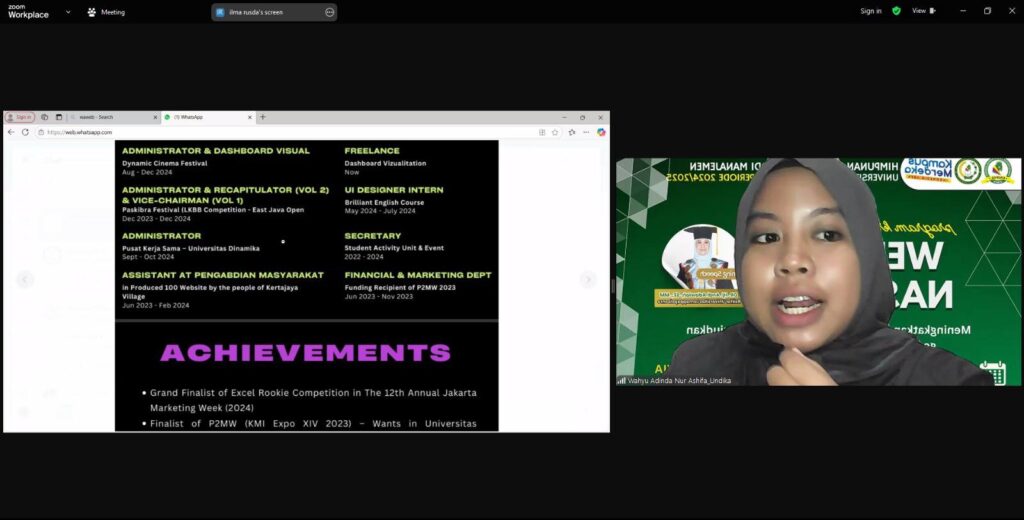Go to next image with right arrow
Screen dimensions: 1024x520
tap(588, 279)
